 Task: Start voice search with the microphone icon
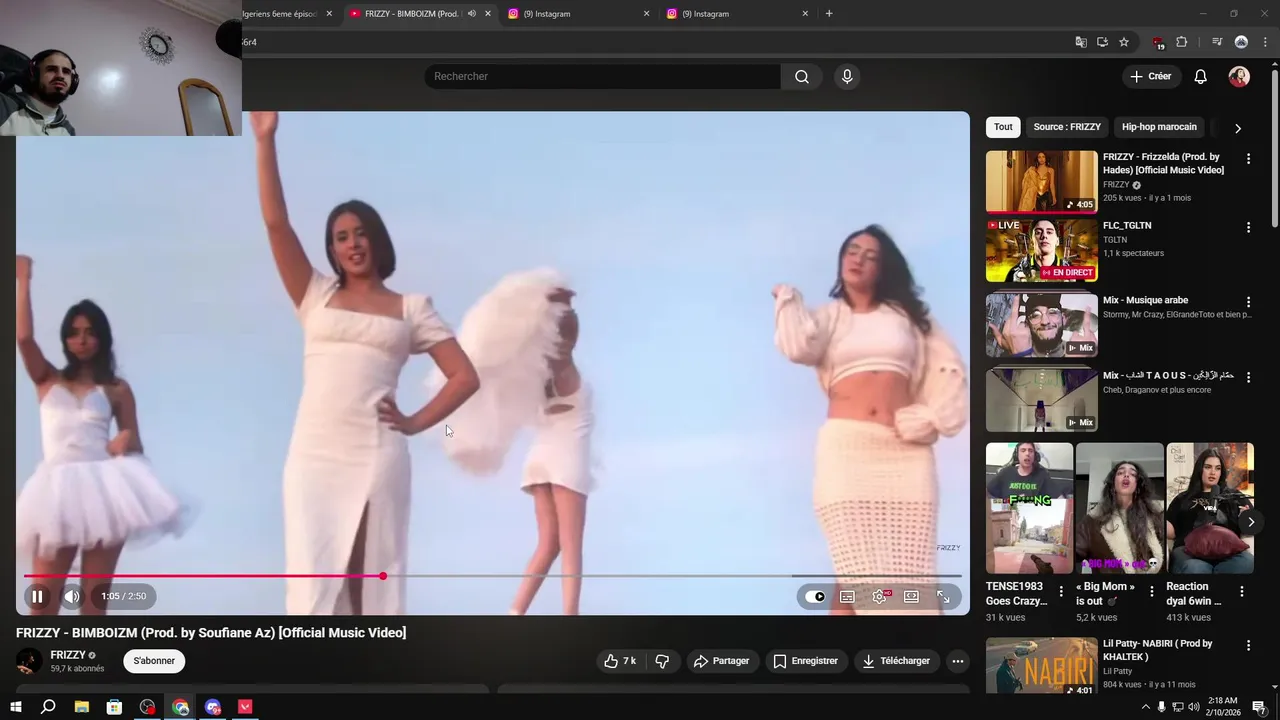[x=847, y=77]
